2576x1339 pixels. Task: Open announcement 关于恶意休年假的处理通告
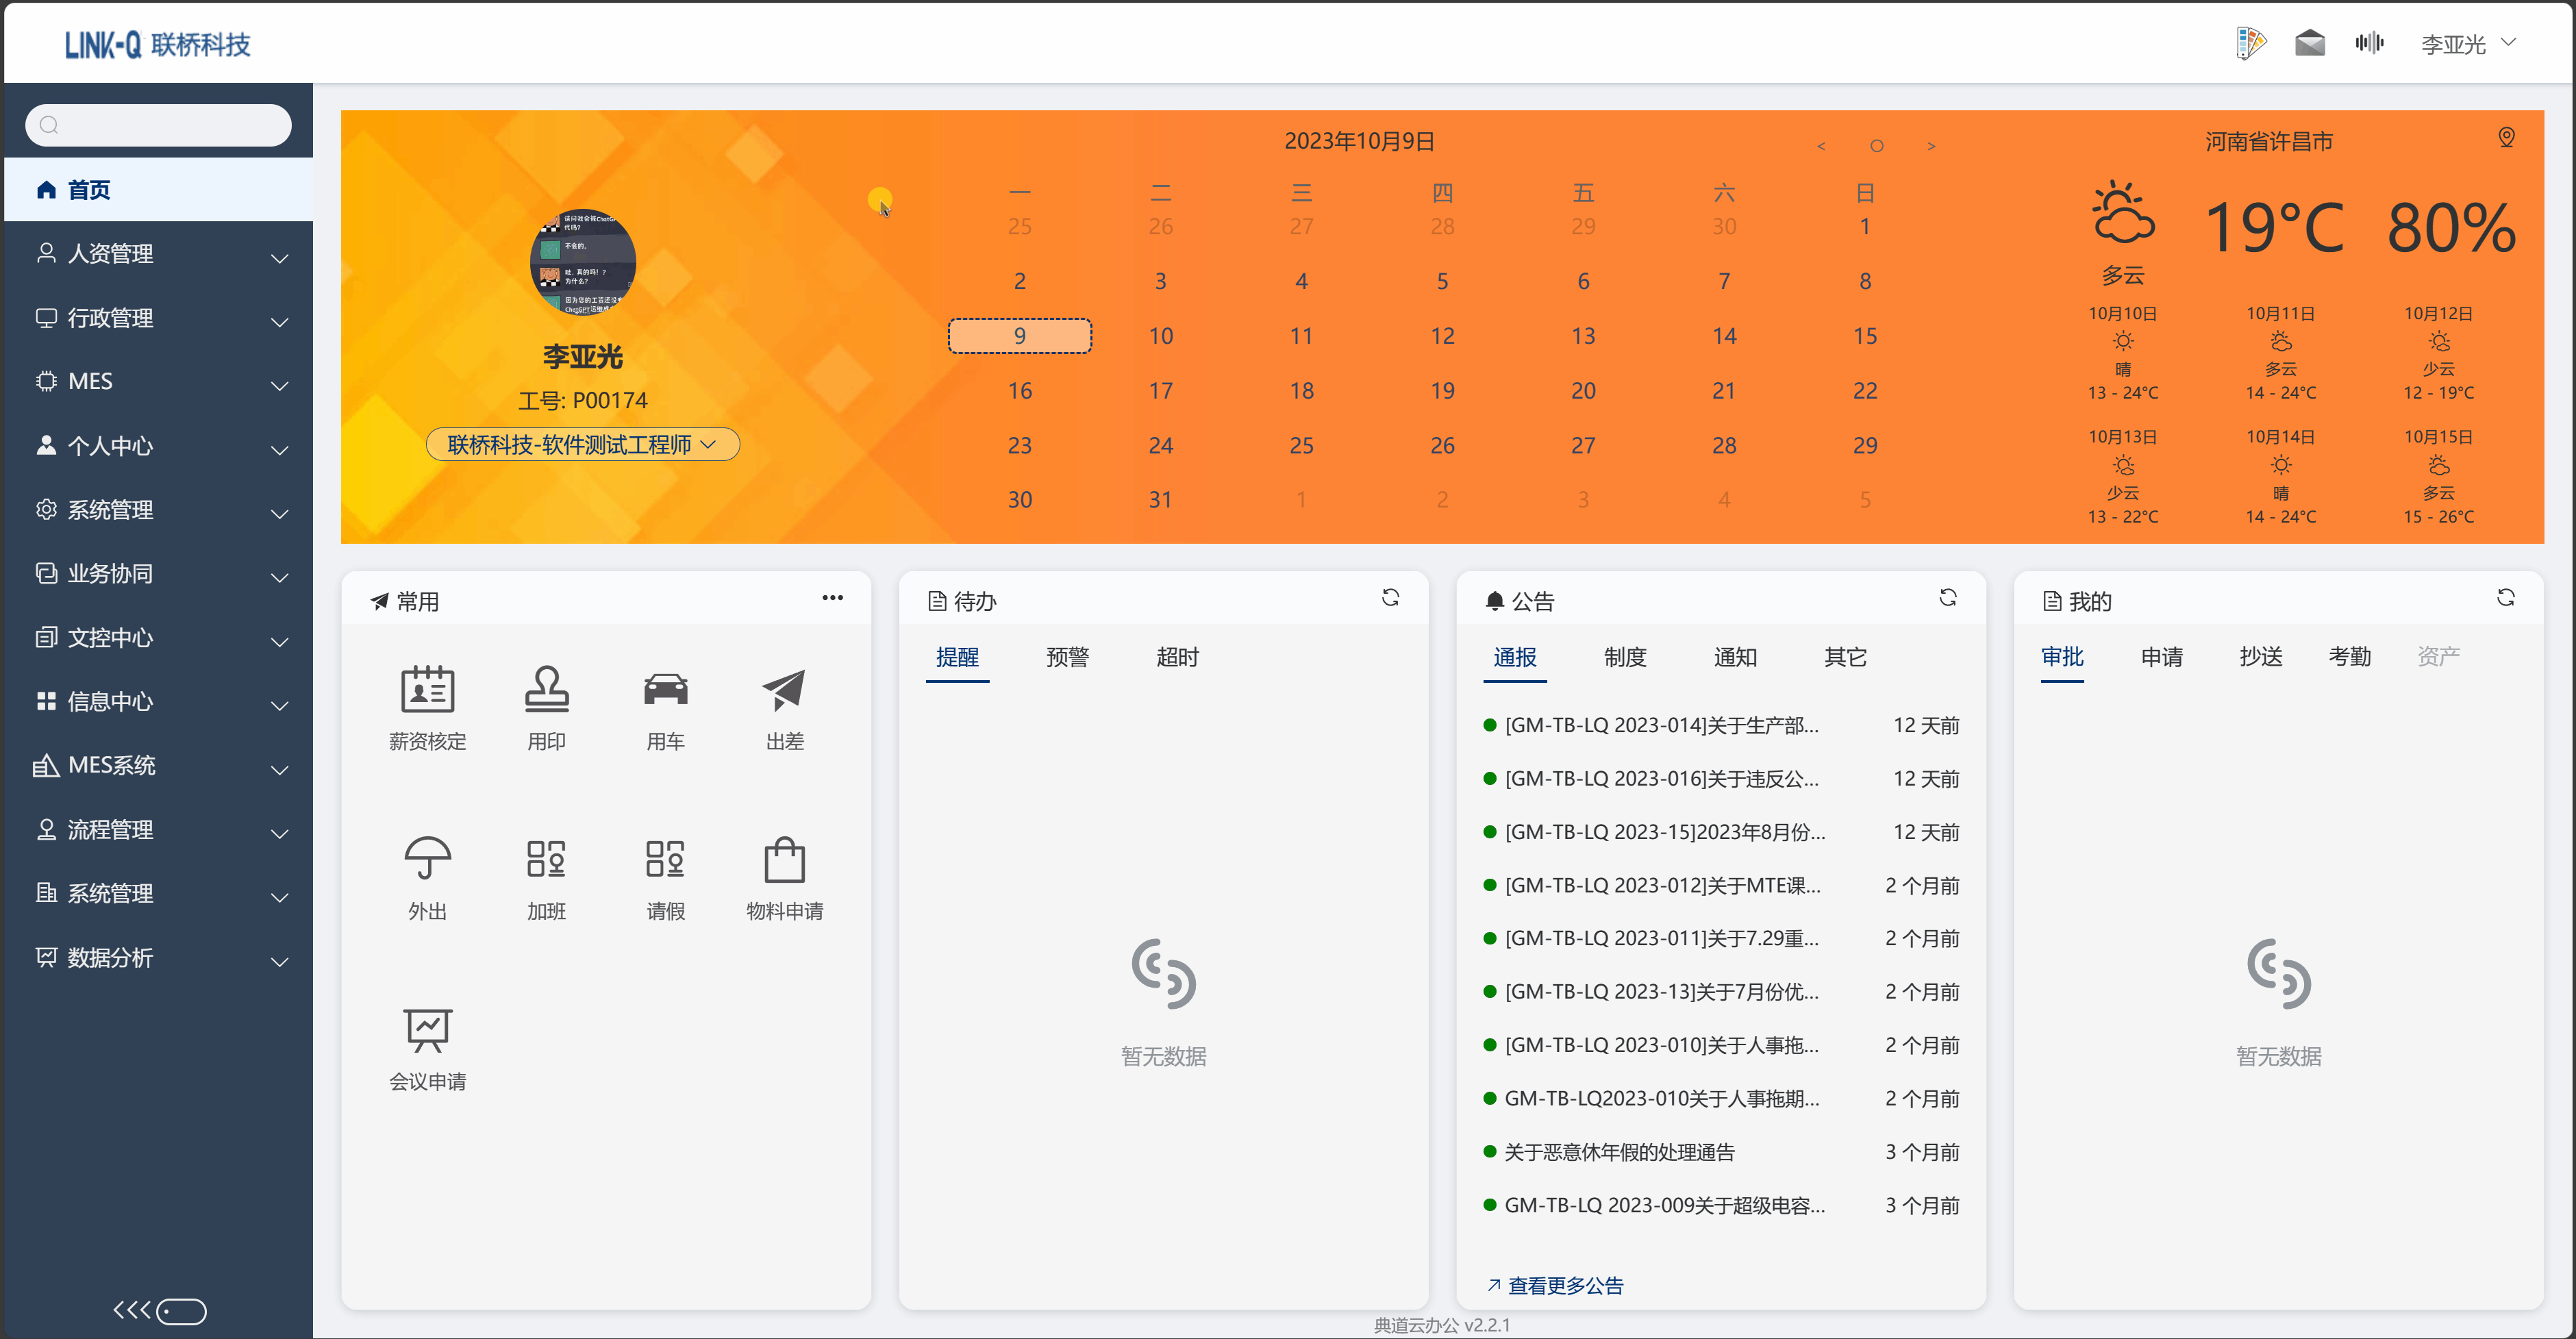point(1619,1152)
